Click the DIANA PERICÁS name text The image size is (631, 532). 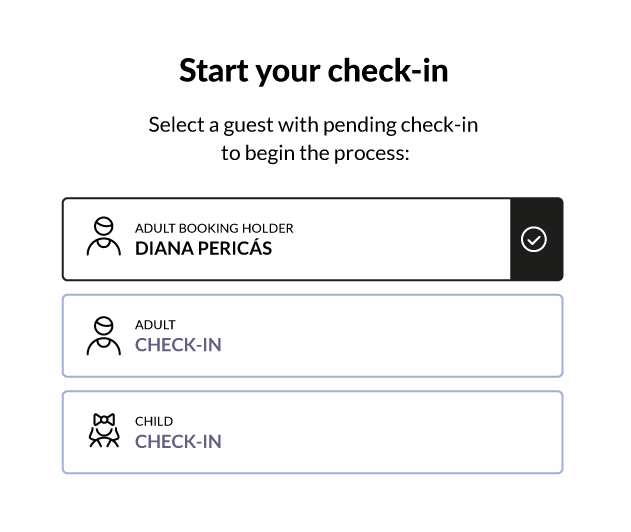coord(204,247)
